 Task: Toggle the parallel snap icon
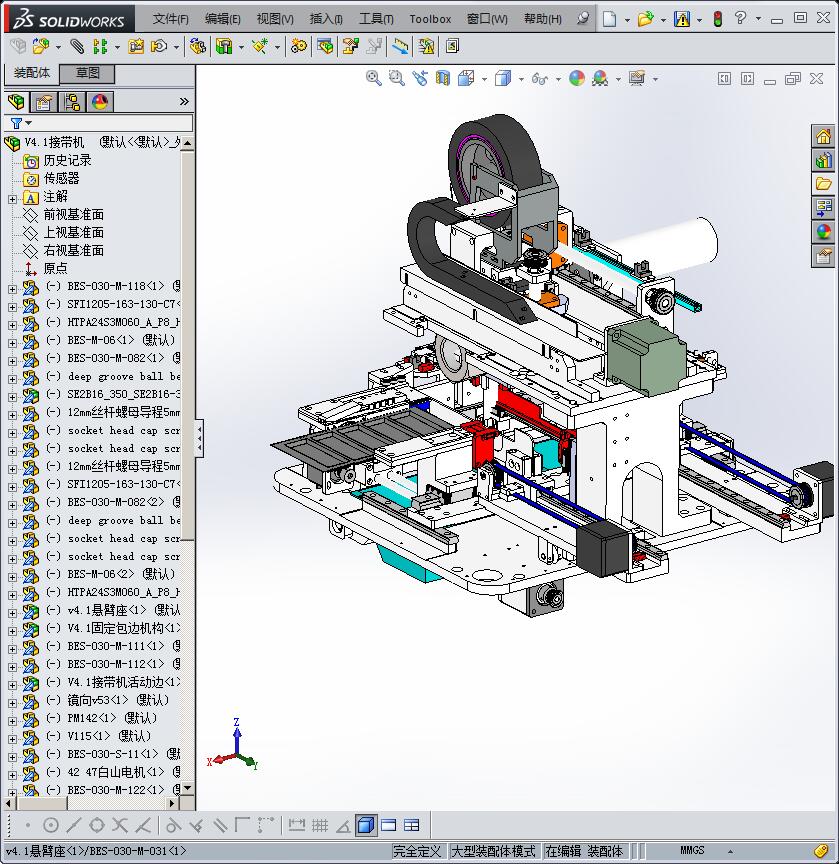(x=220, y=825)
